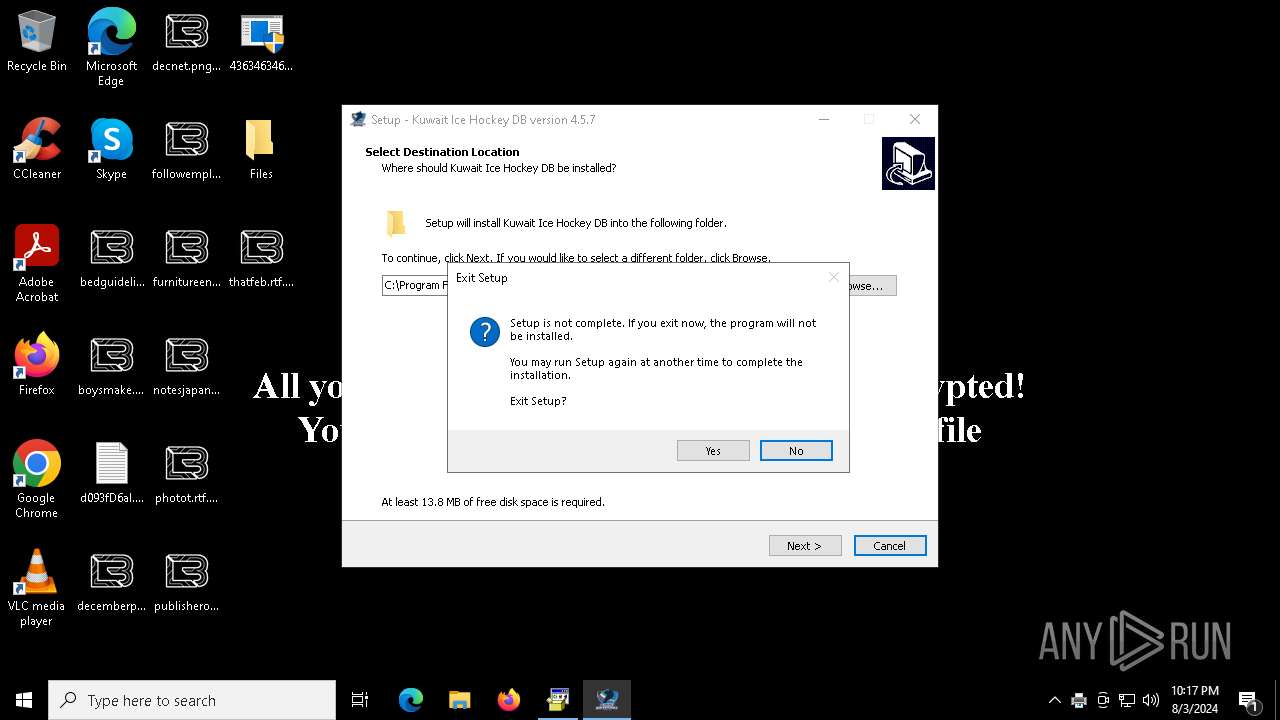Select the decemberp file icon

111,582
